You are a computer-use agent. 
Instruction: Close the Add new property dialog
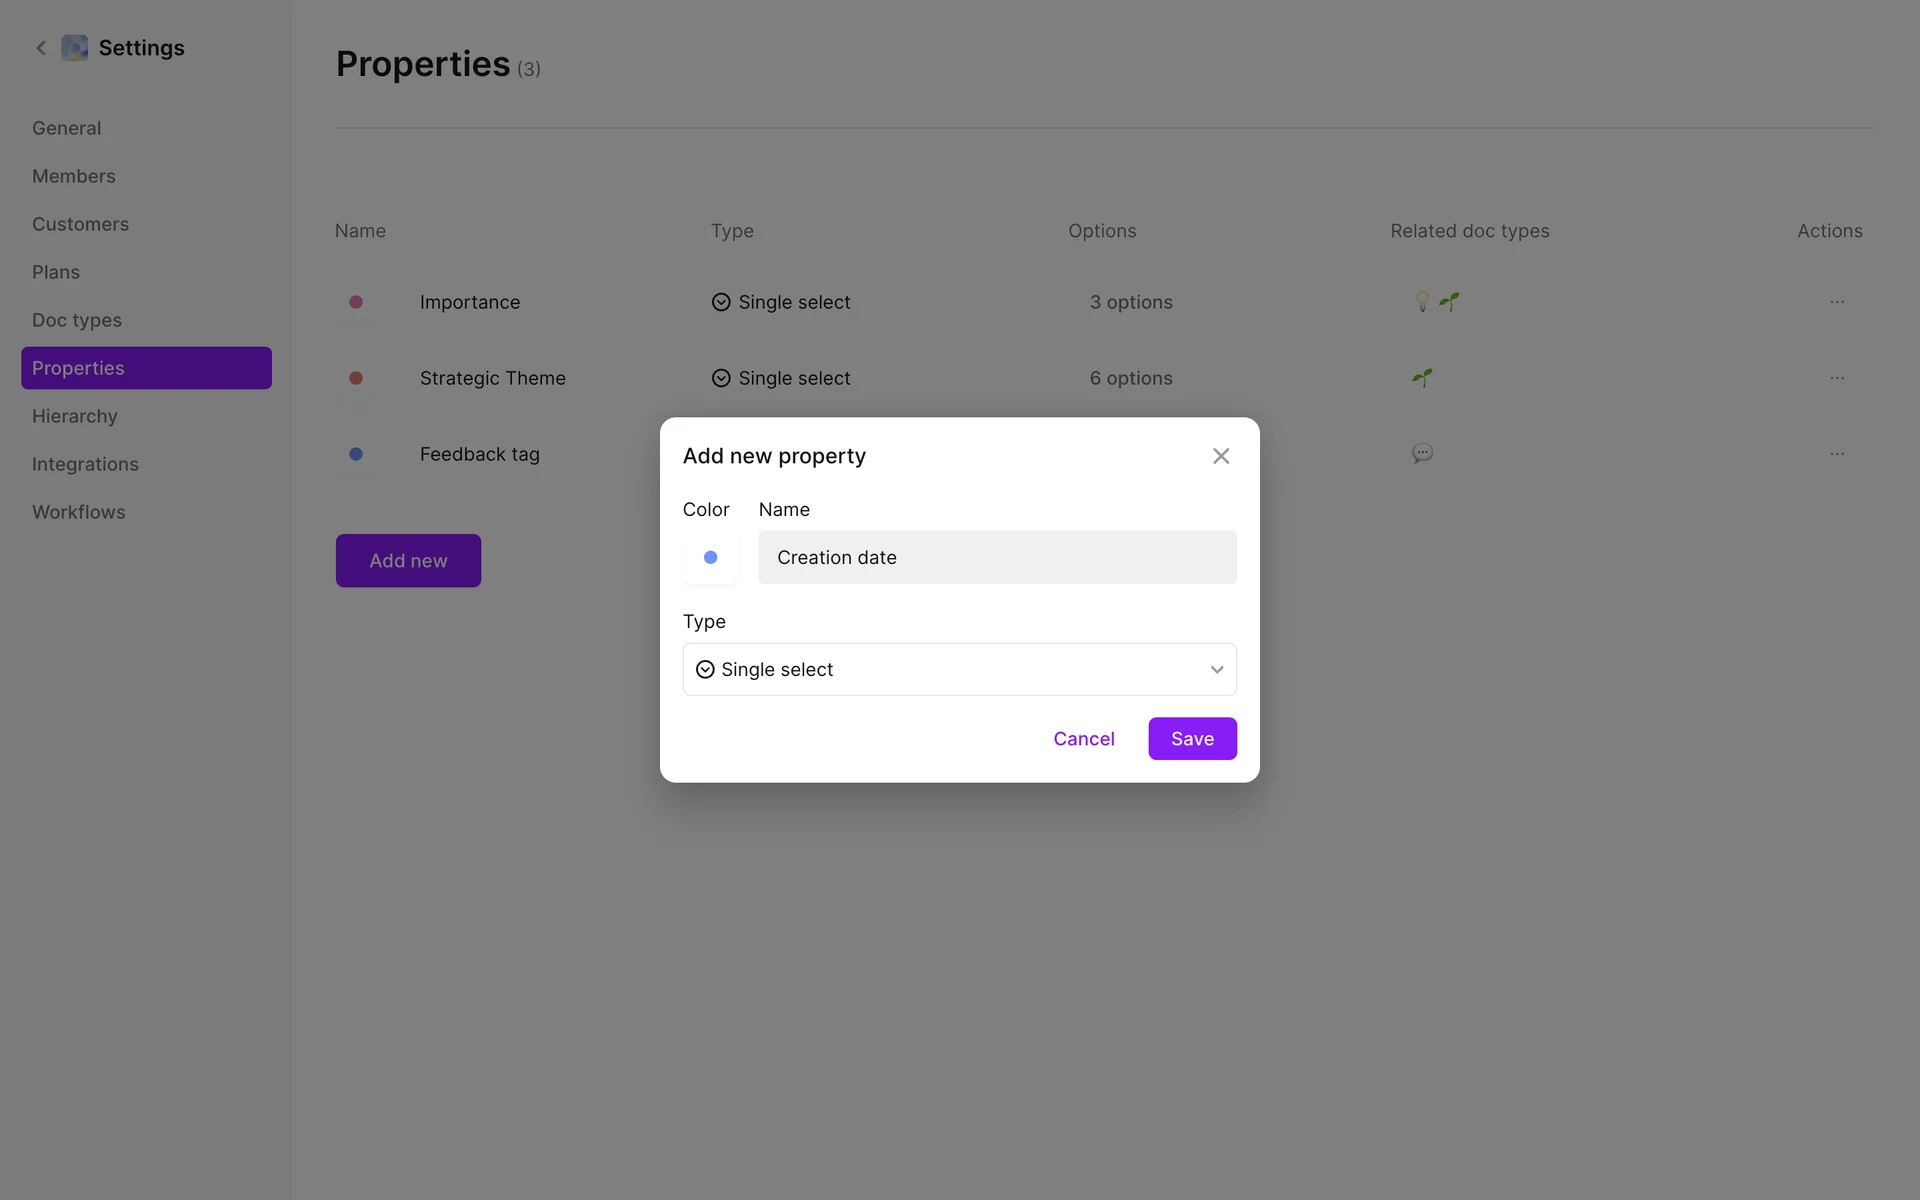coord(1221,456)
